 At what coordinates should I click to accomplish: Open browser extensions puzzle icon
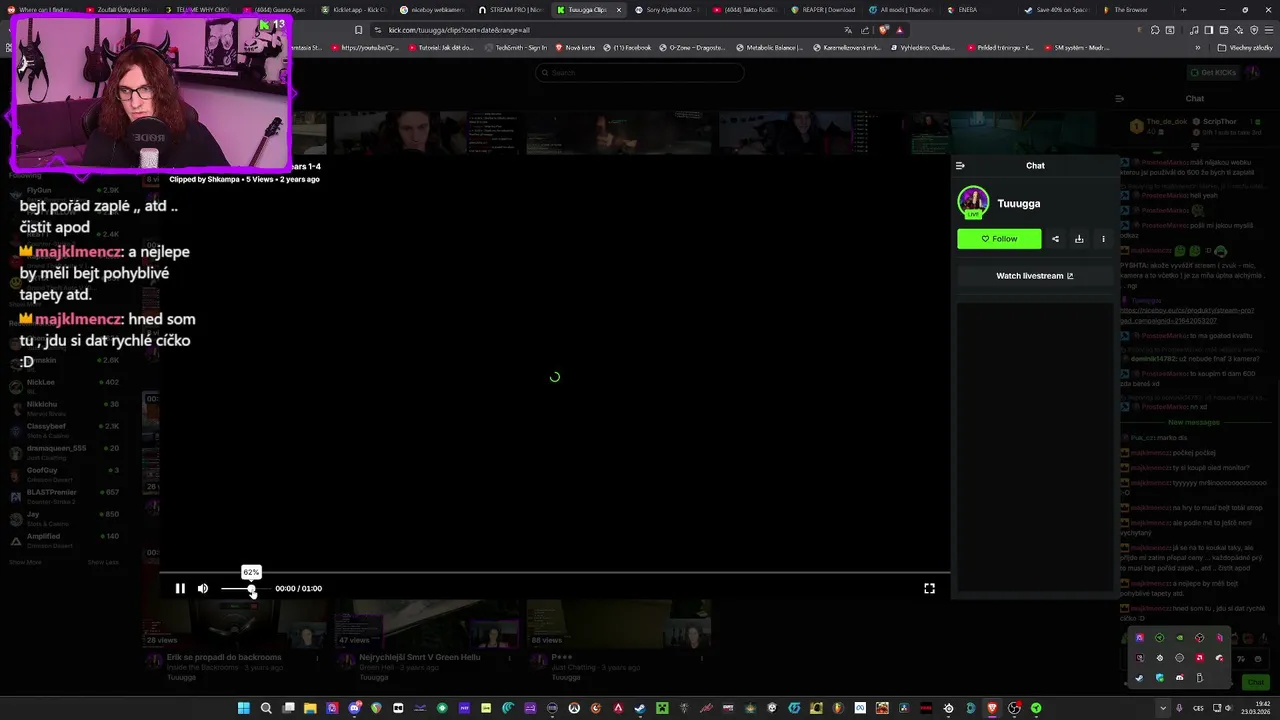(x=1155, y=30)
